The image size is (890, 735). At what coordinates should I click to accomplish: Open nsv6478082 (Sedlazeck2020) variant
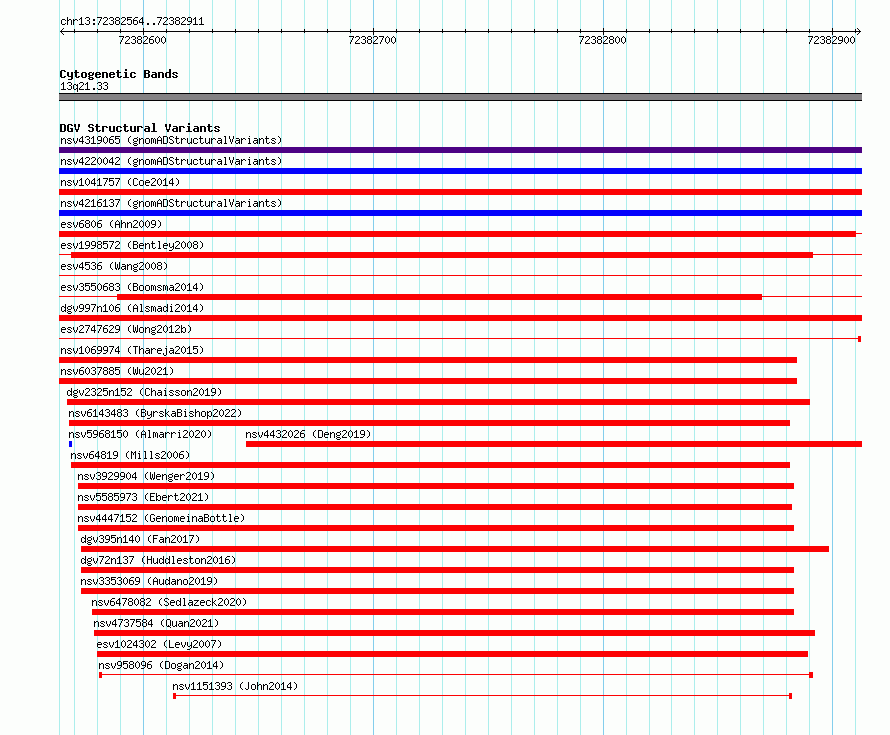tap(169, 602)
